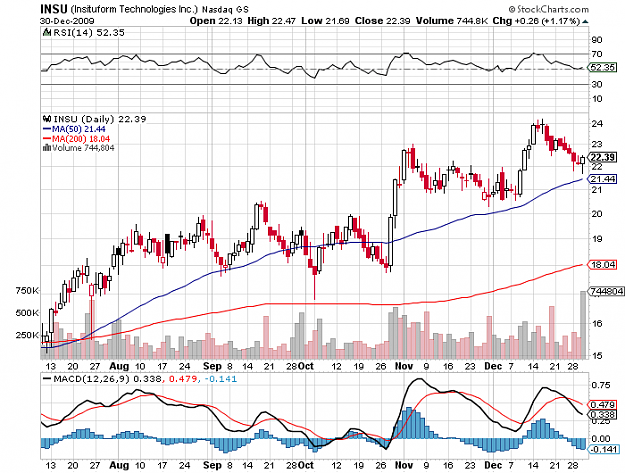Viewport: 625px width, 473px height.
Task: Click the 28Oct label on price chart date axis
Action: pos(300,366)
